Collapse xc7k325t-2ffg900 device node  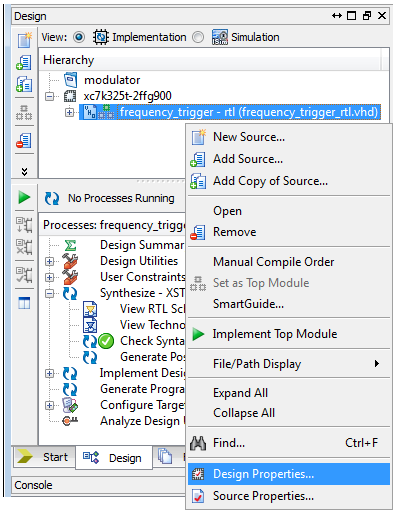[50, 97]
